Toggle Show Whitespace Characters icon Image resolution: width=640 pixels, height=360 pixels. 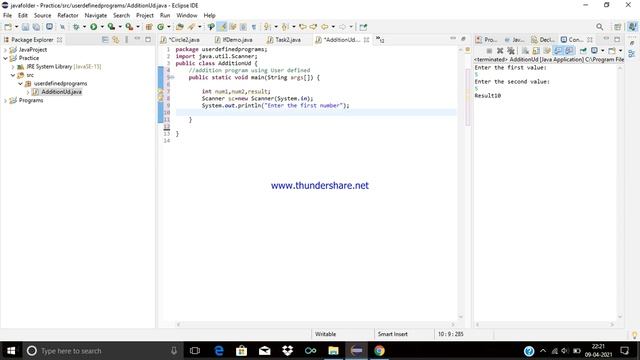pos(254,27)
